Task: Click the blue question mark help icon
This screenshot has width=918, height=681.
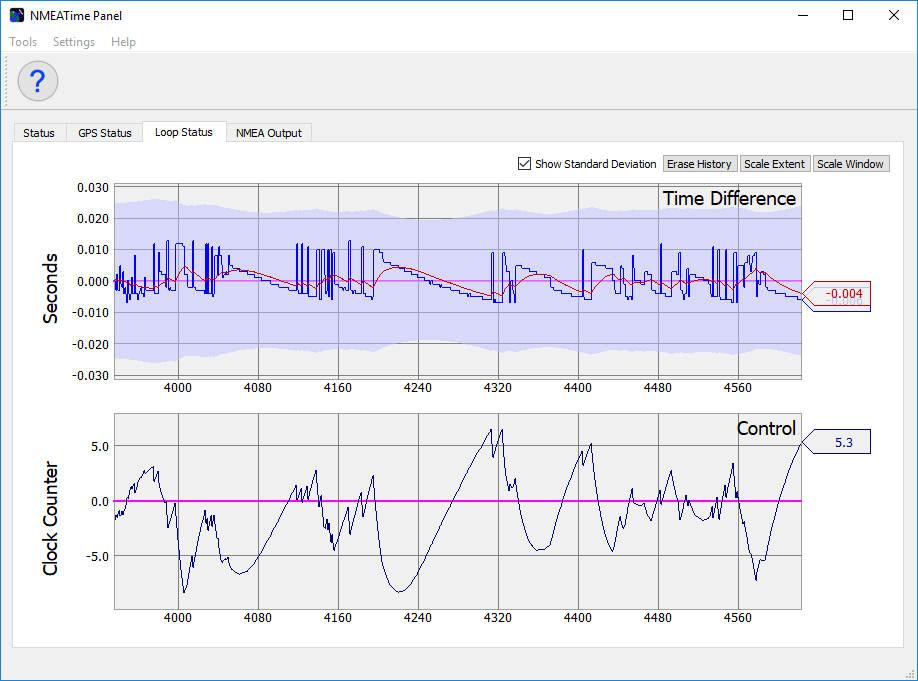Action: [38, 81]
